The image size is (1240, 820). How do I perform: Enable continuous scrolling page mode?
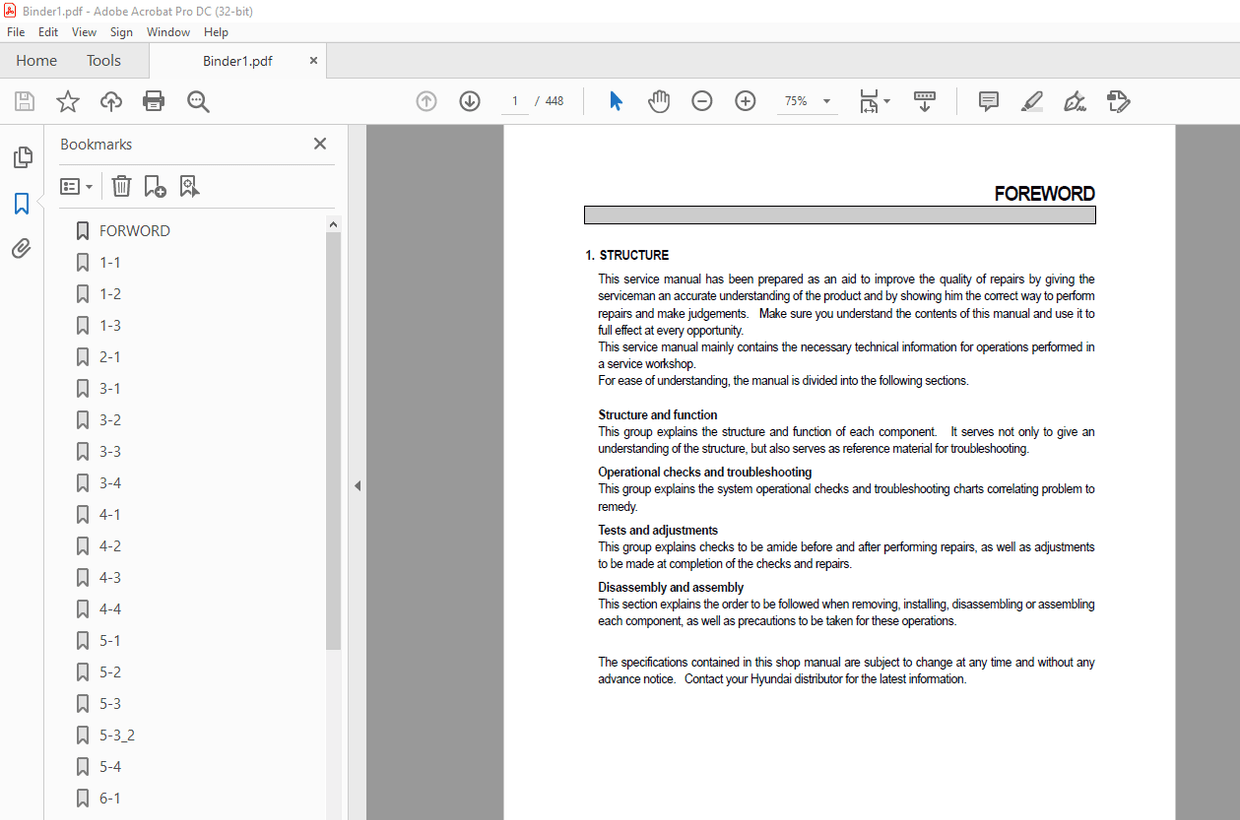pyautogui.click(x=925, y=100)
